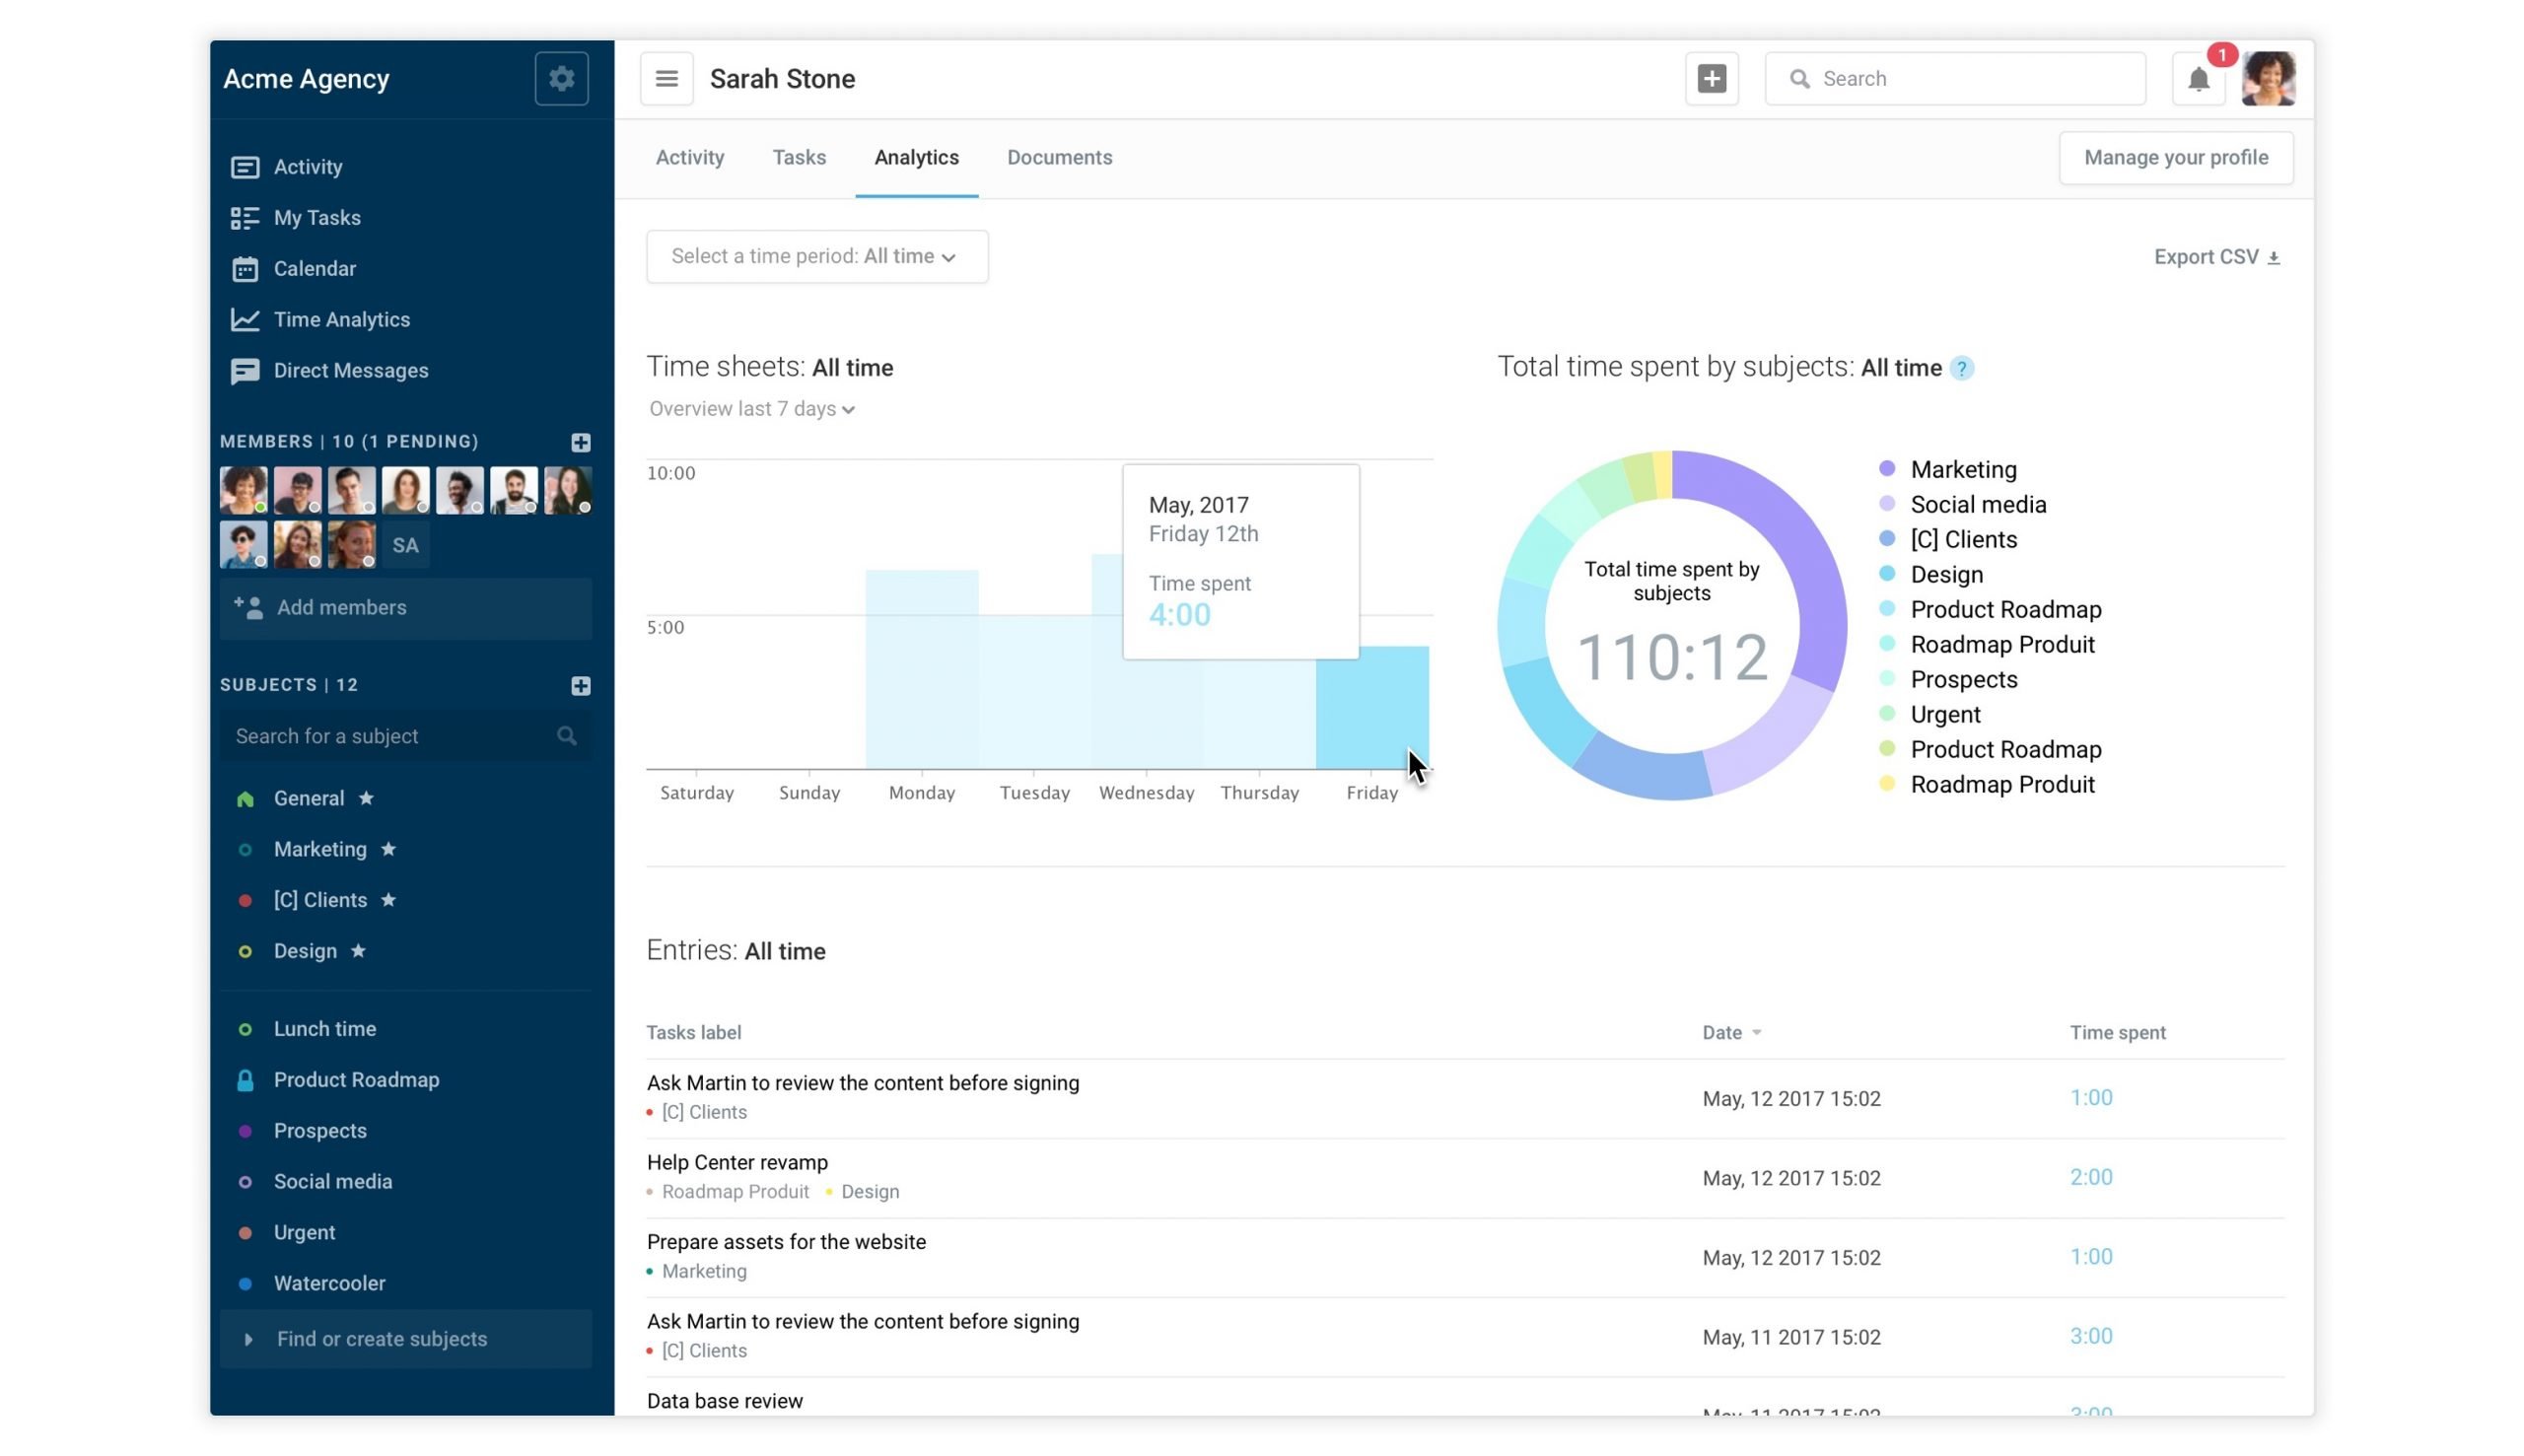
Task: Click the plus icon next to Subjects
Action: pos(580,685)
